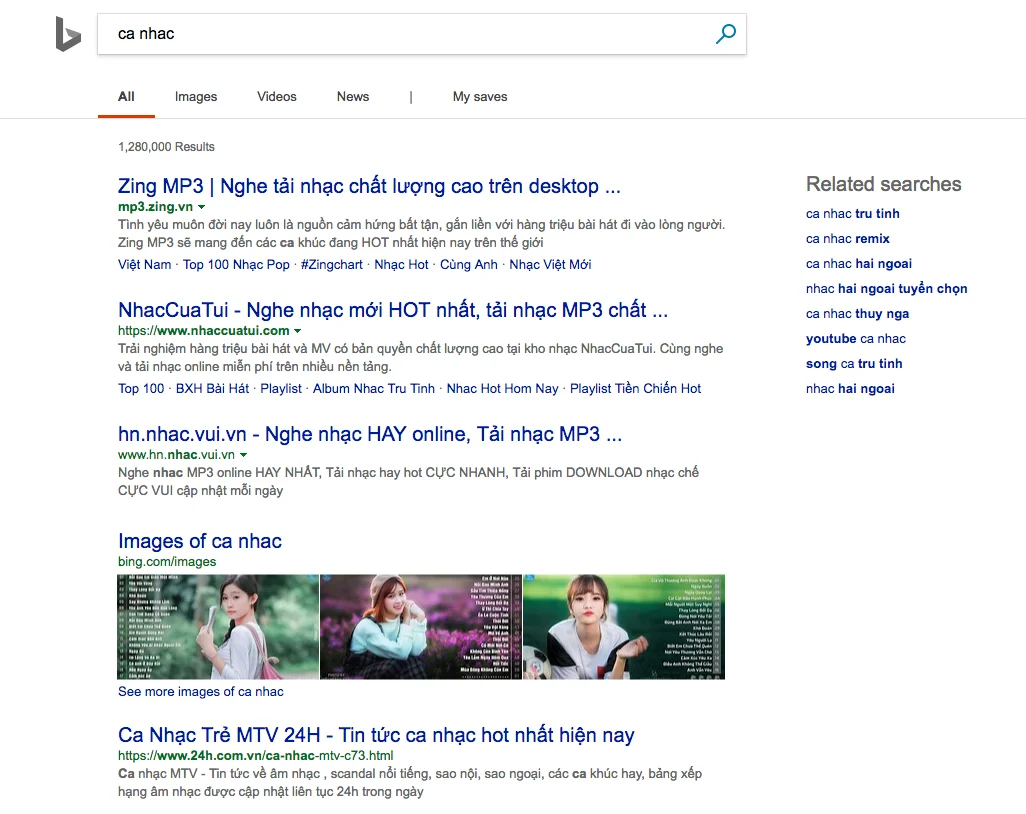The image size is (1026, 814).
Task: Open the Top 100 Nhạc Pop sublink
Action: tap(236, 264)
